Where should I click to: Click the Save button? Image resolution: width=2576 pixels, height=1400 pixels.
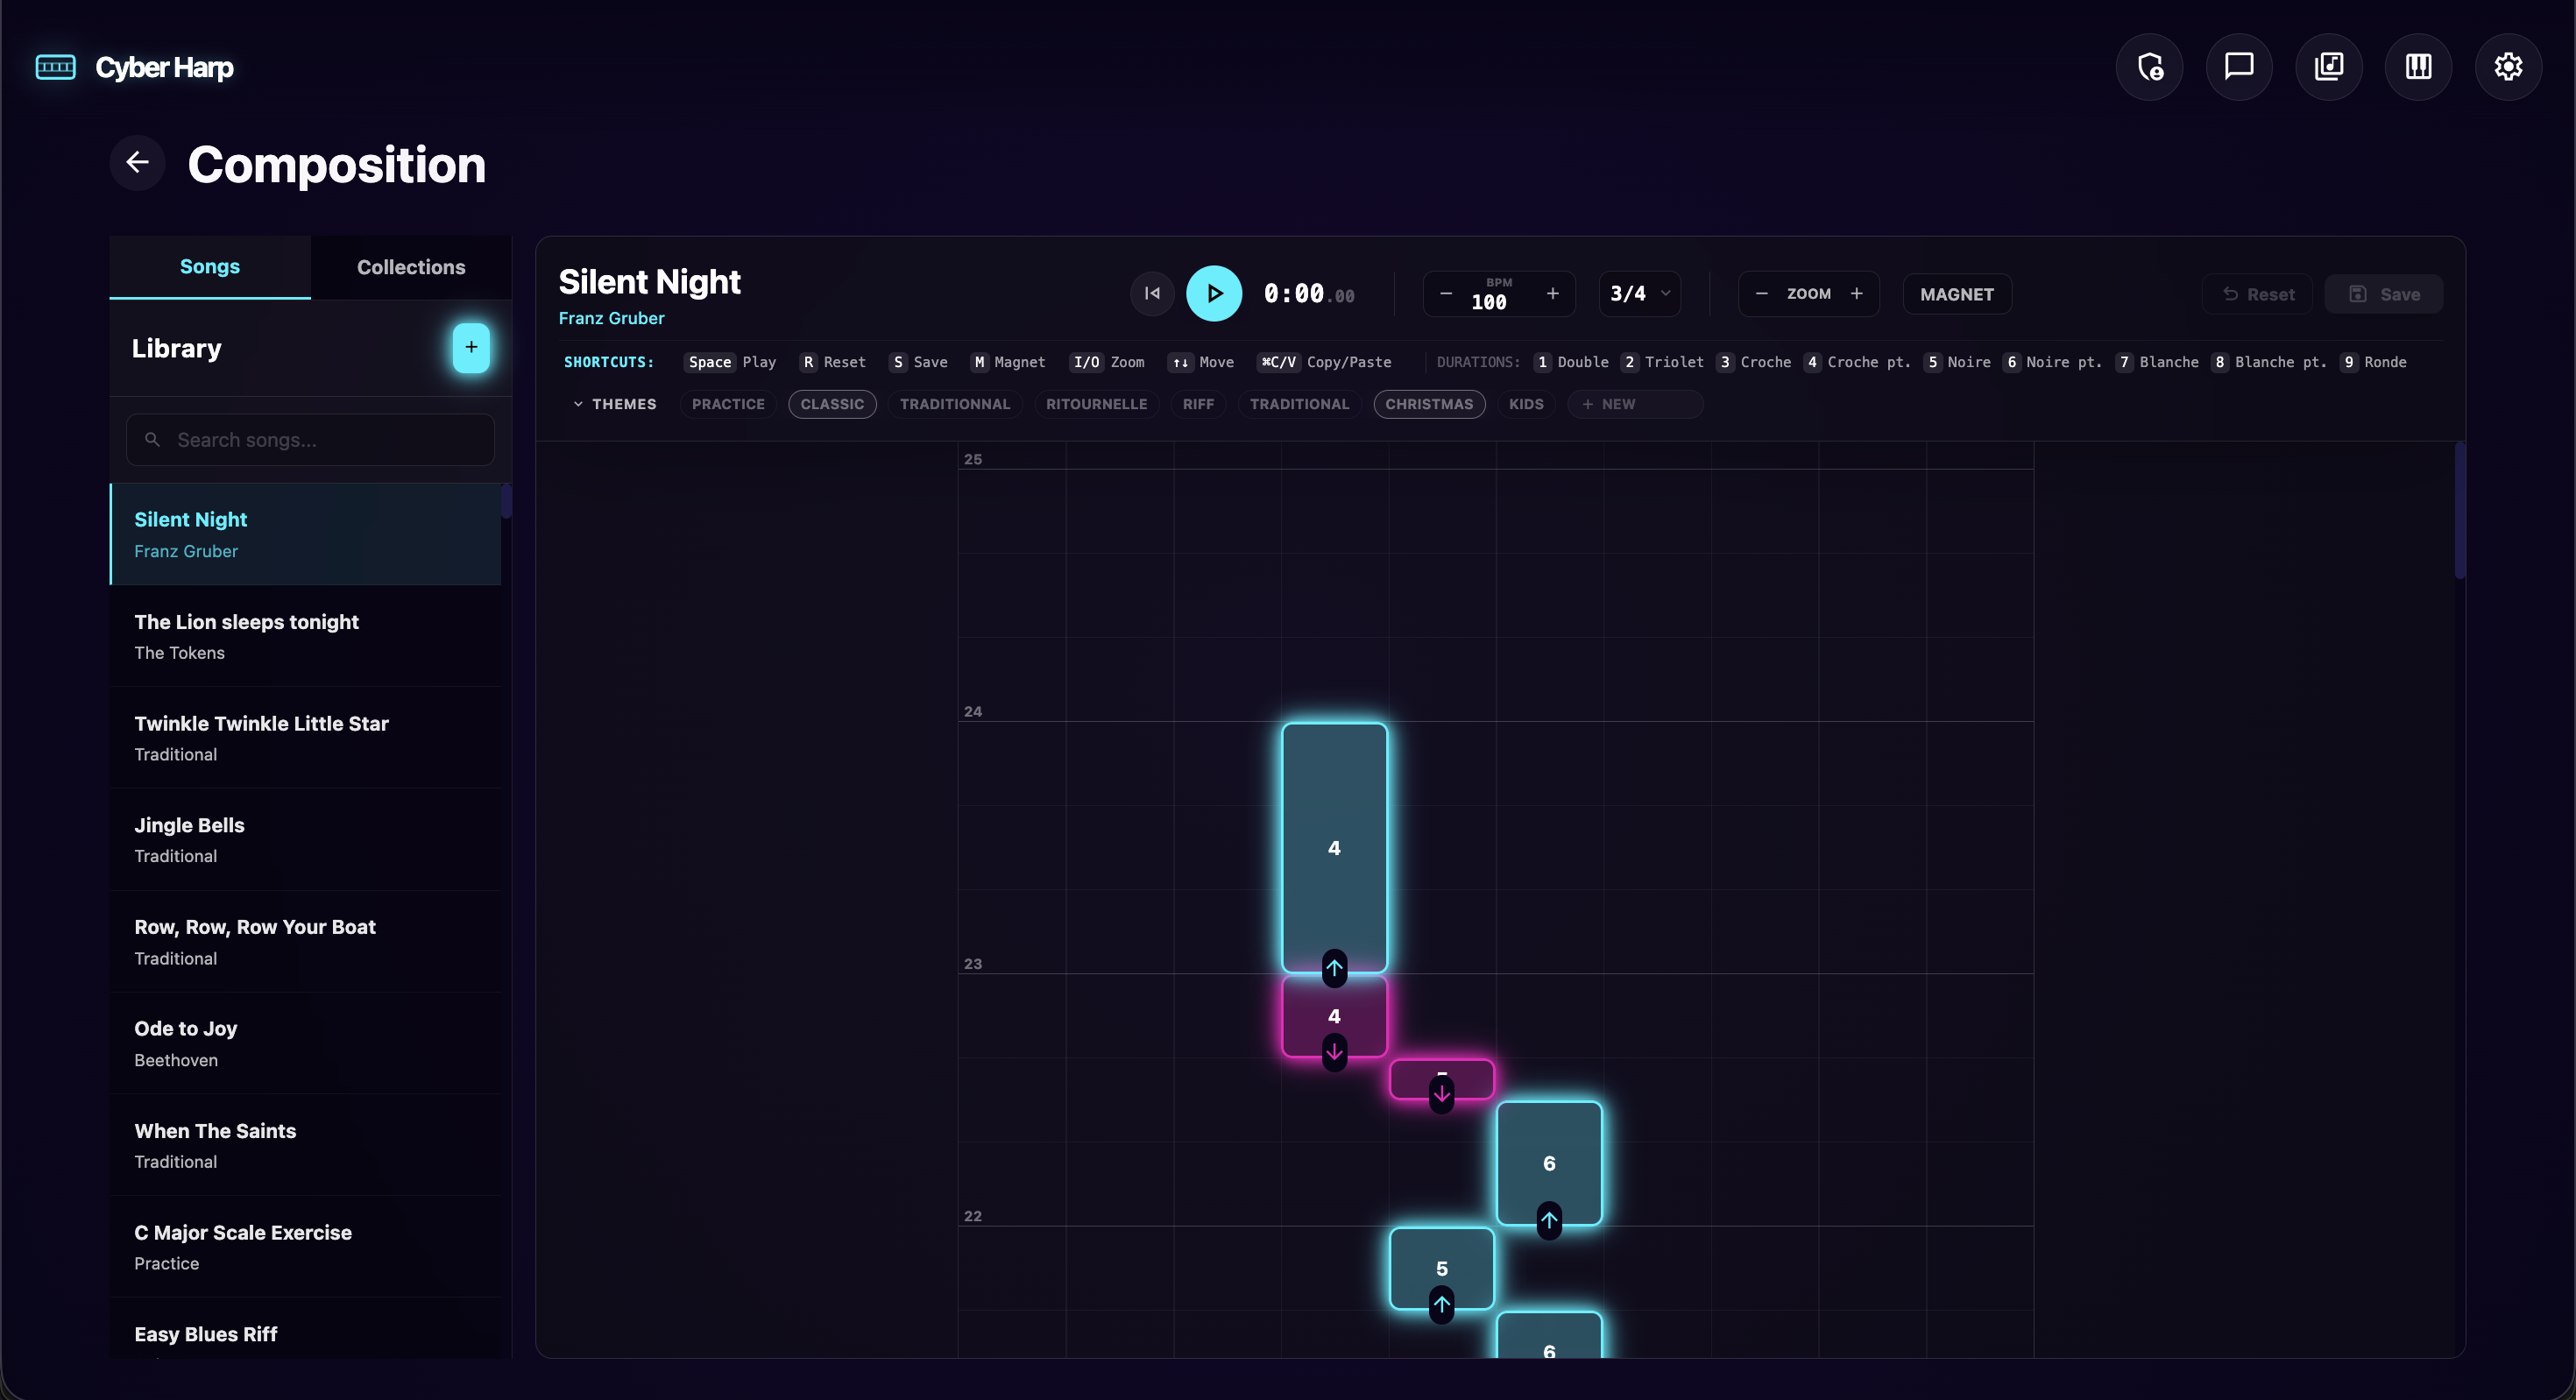[2383, 294]
